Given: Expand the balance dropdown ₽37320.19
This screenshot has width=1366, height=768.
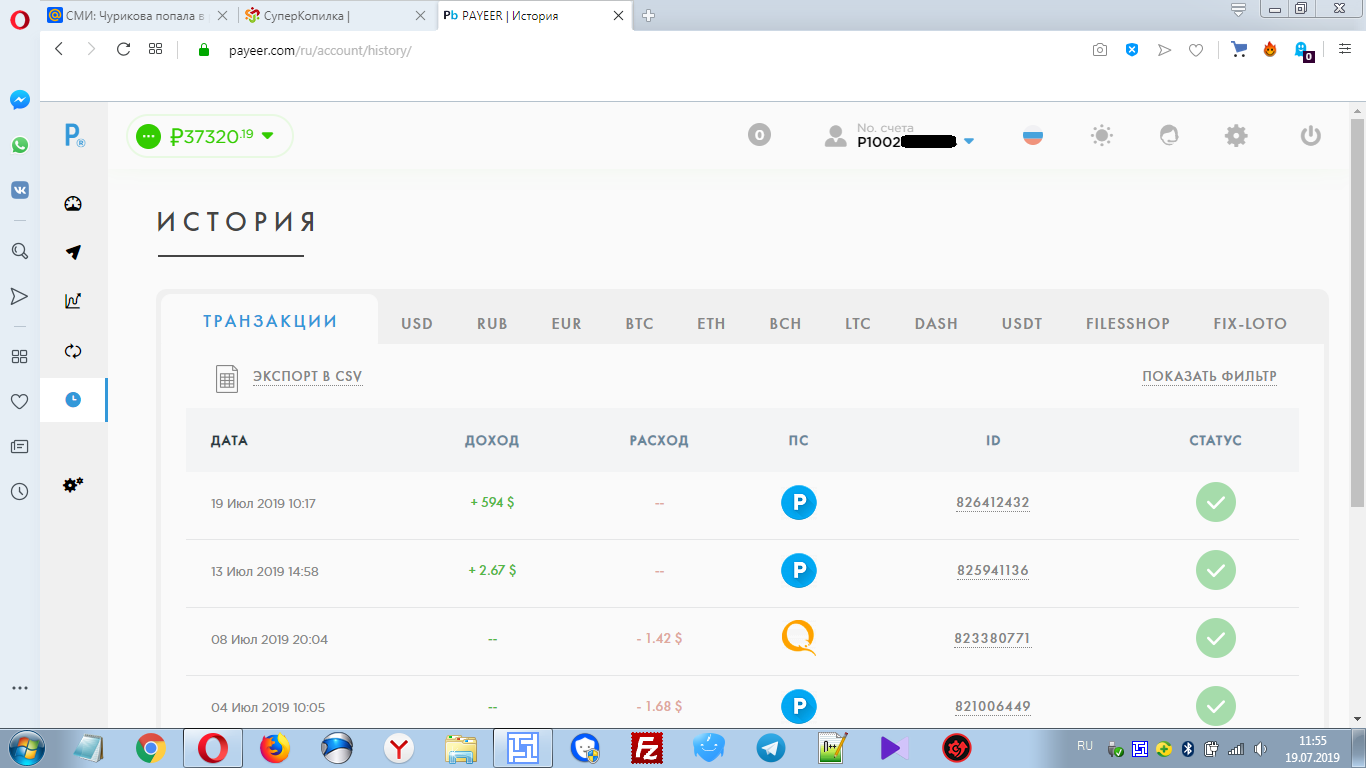Looking at the screenshot, I should click(x=209, y=136).
